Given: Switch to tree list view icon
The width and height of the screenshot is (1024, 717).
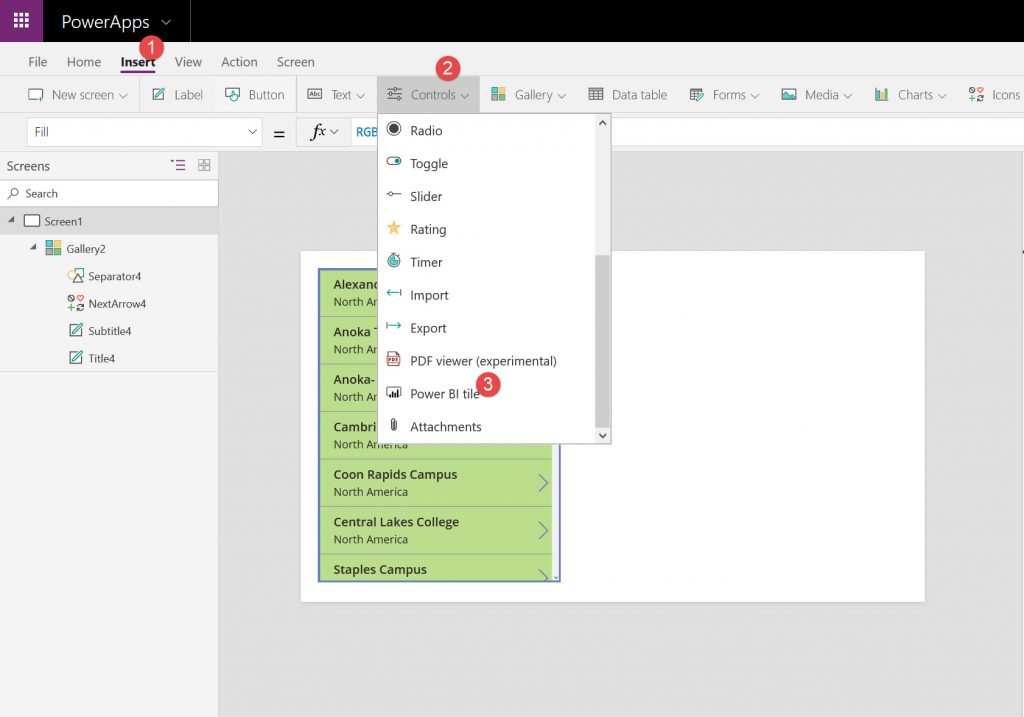Looking at the screenshot, I should (178, 166).
